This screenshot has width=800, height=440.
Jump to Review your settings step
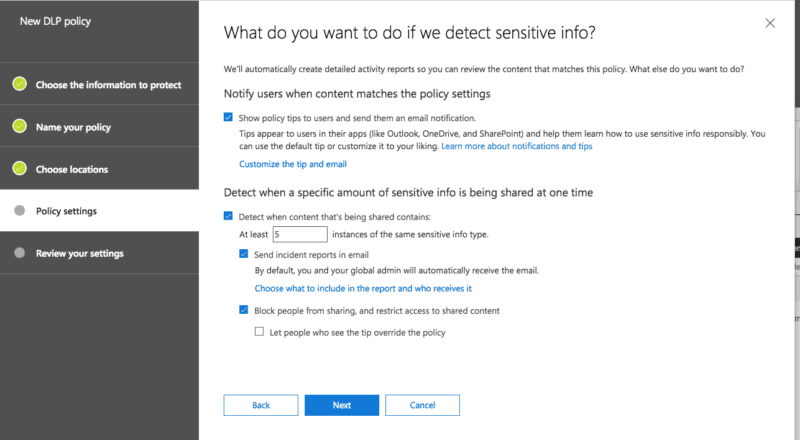pyautogui.click(x=79, y=253)
